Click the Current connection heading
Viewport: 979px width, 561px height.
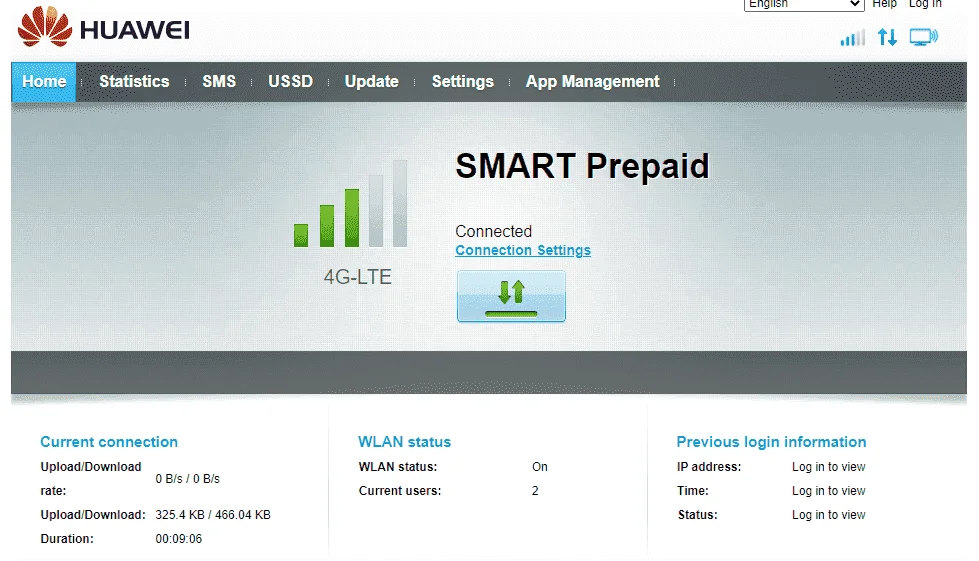click(109, 442)
